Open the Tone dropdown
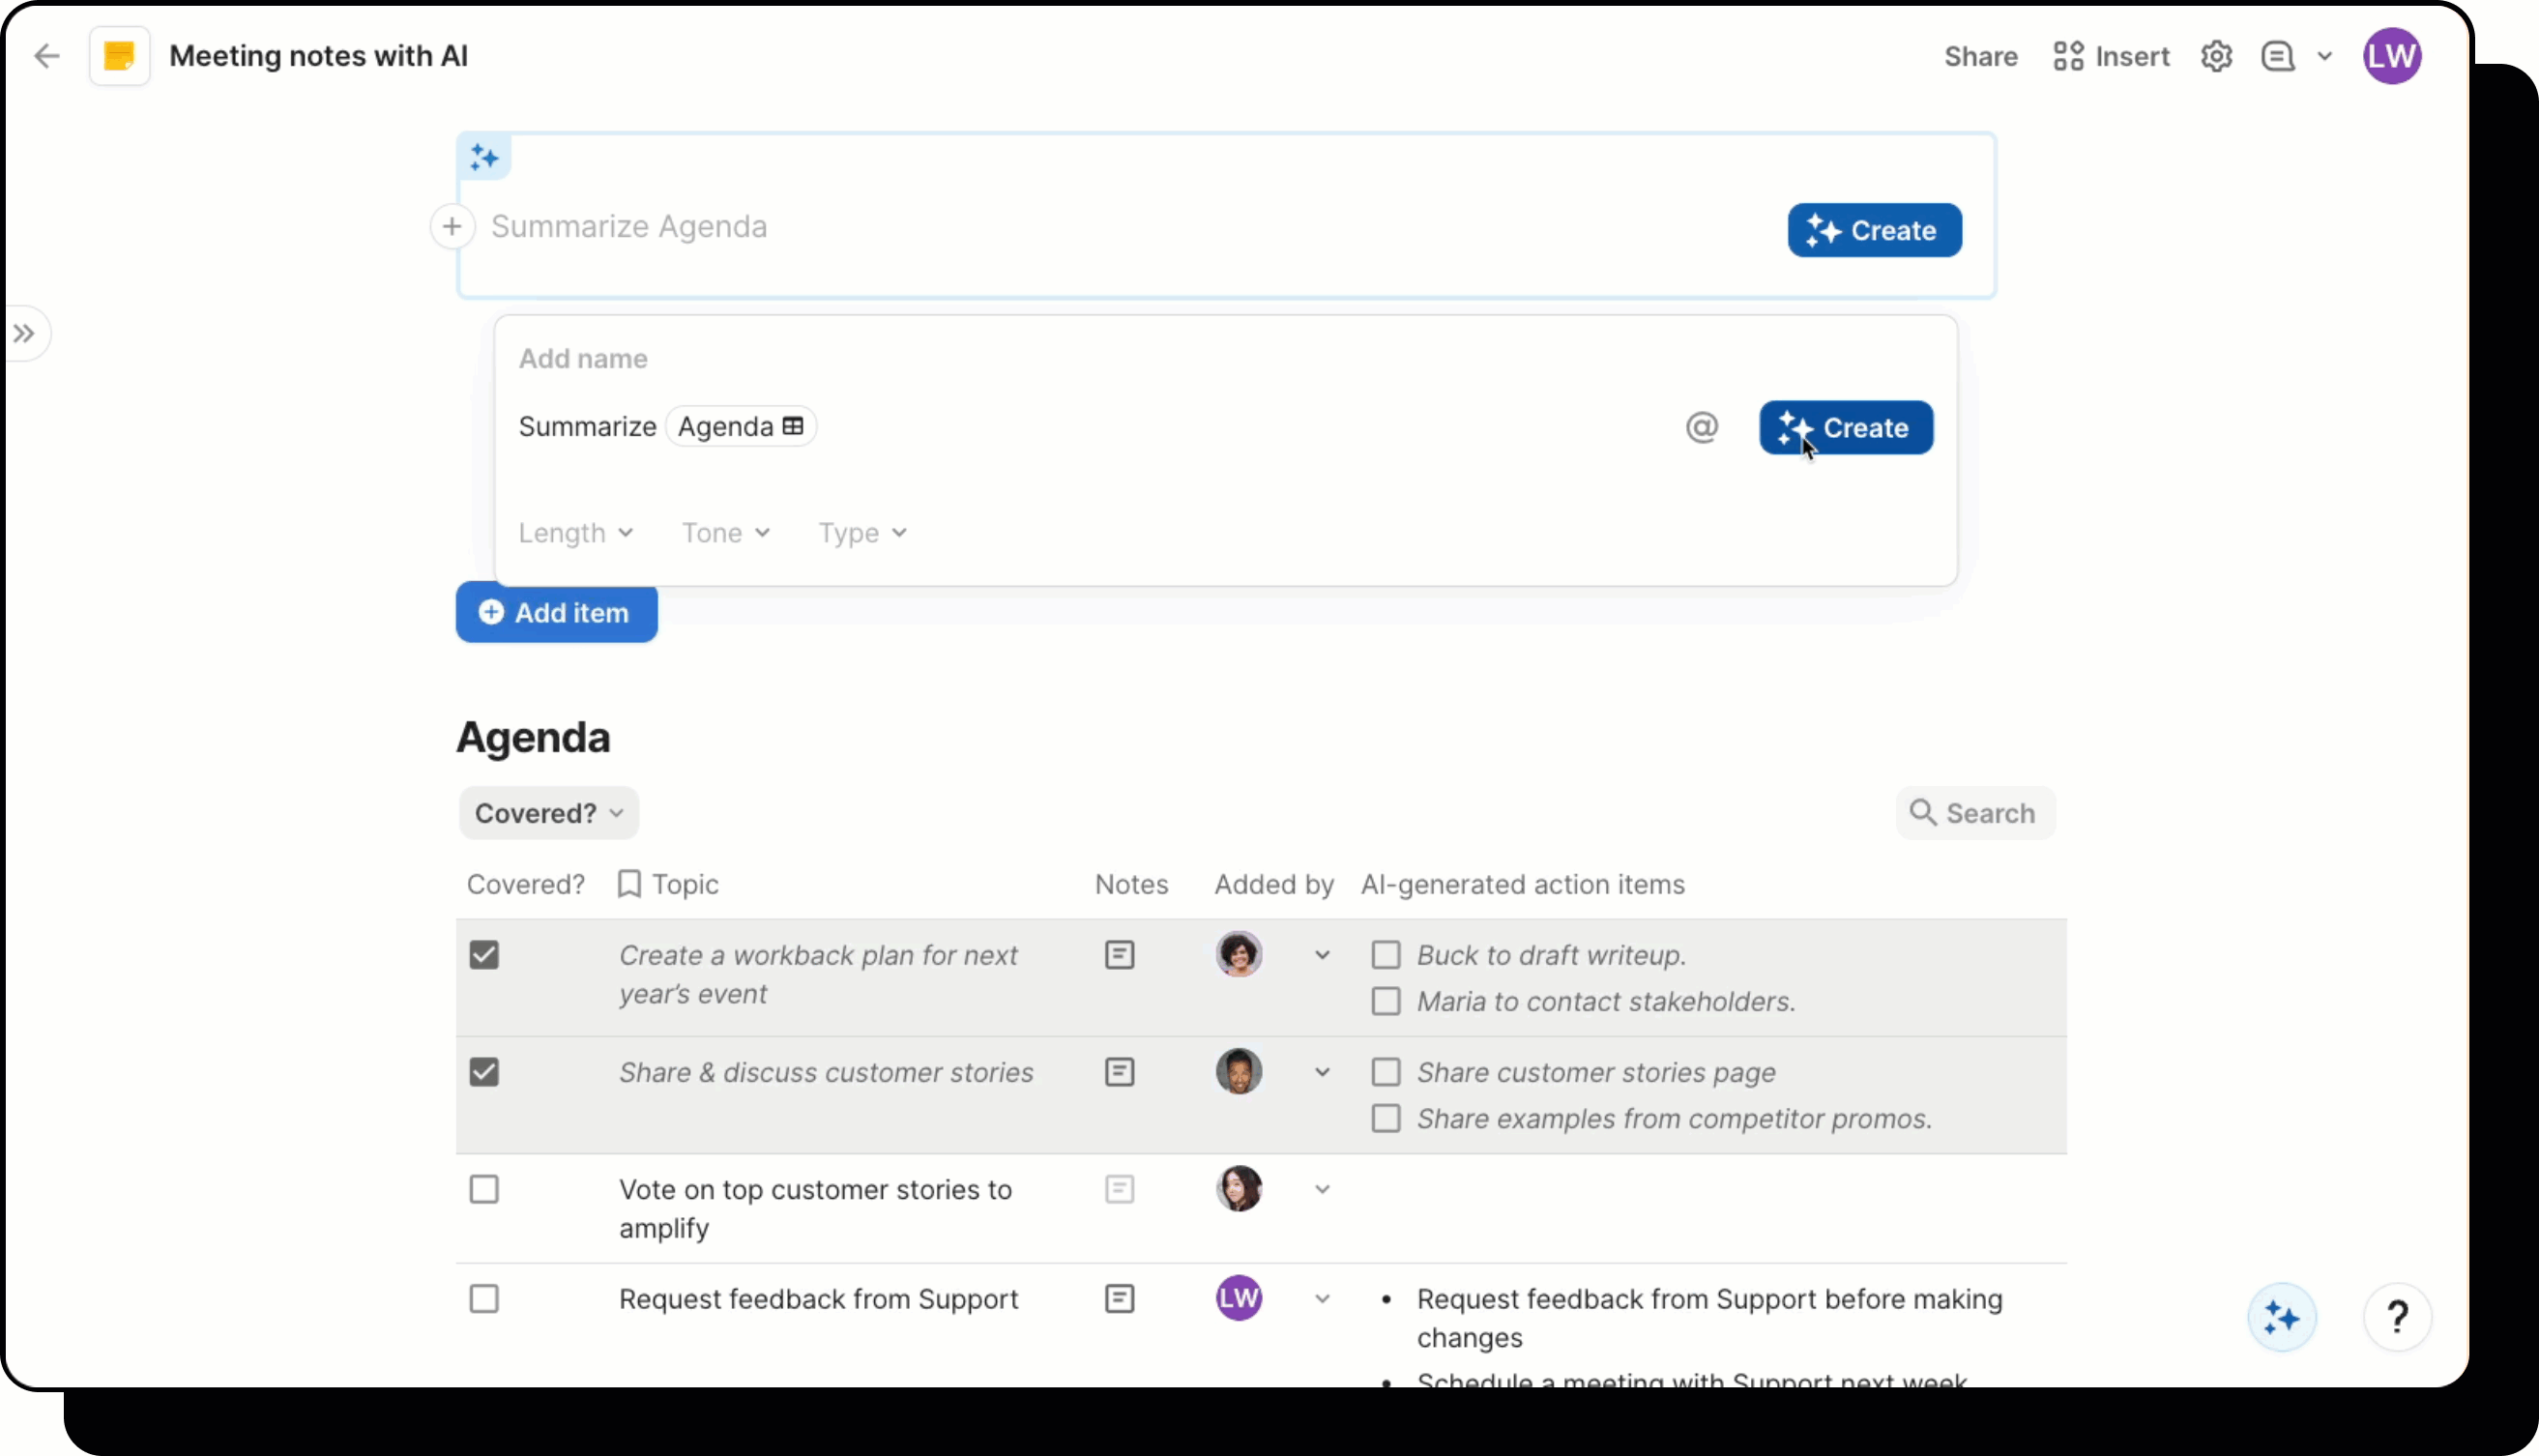 [x=725, y=533]
